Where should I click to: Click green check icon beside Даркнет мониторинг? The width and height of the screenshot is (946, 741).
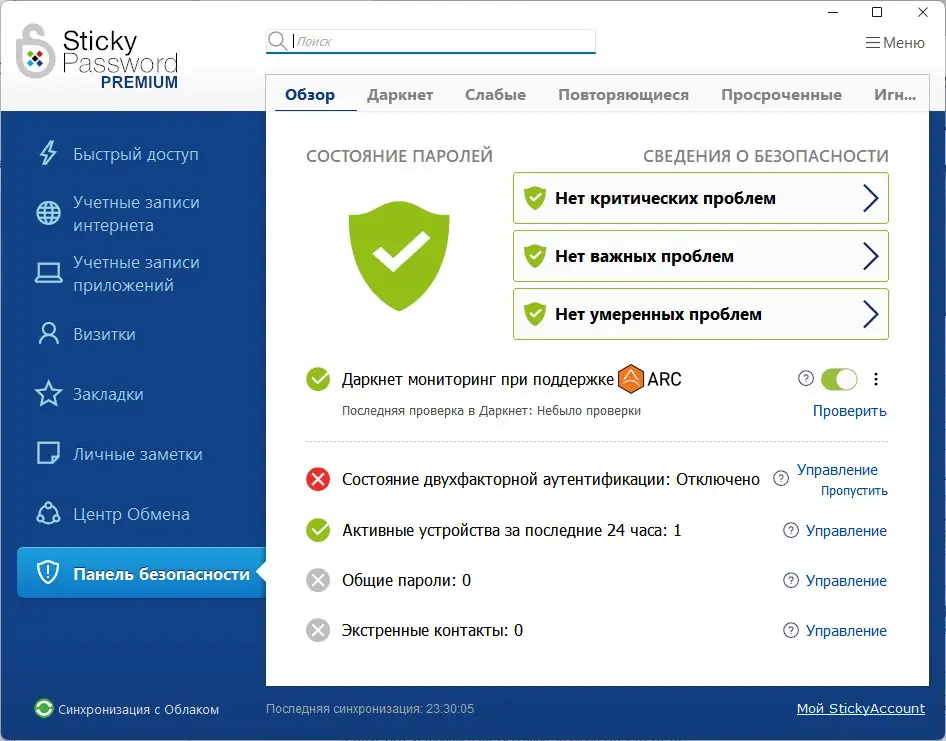(318, 379)
